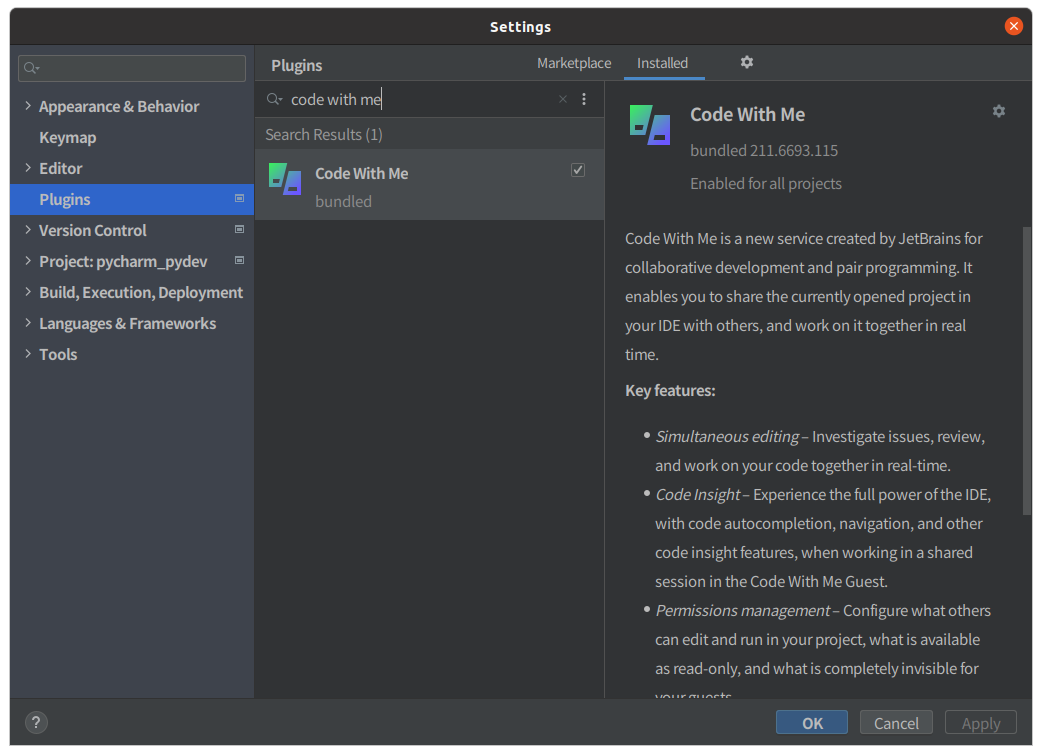This screenshot has height=755, width=1042.
Task: Select Plugins in the settings tree
Action: pyautogui.click(x=132, y=199)
